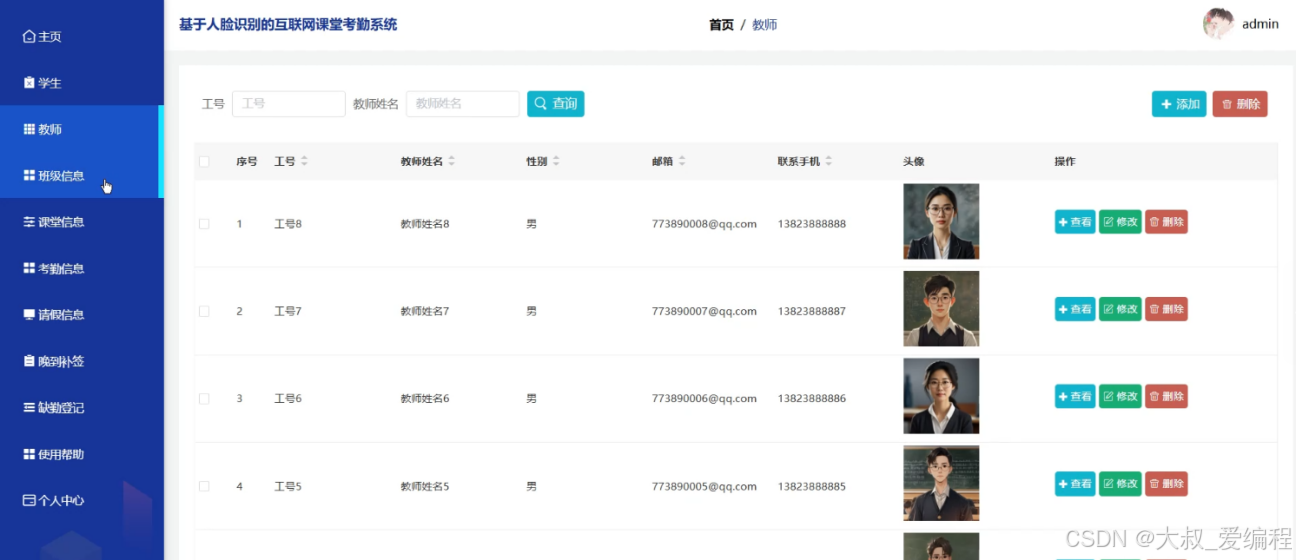Image resolution: width=1296 pixels, height=560 pixels.
Task: Click 删除 for the 工号7 row
Action: click(x=1166, y=309)
